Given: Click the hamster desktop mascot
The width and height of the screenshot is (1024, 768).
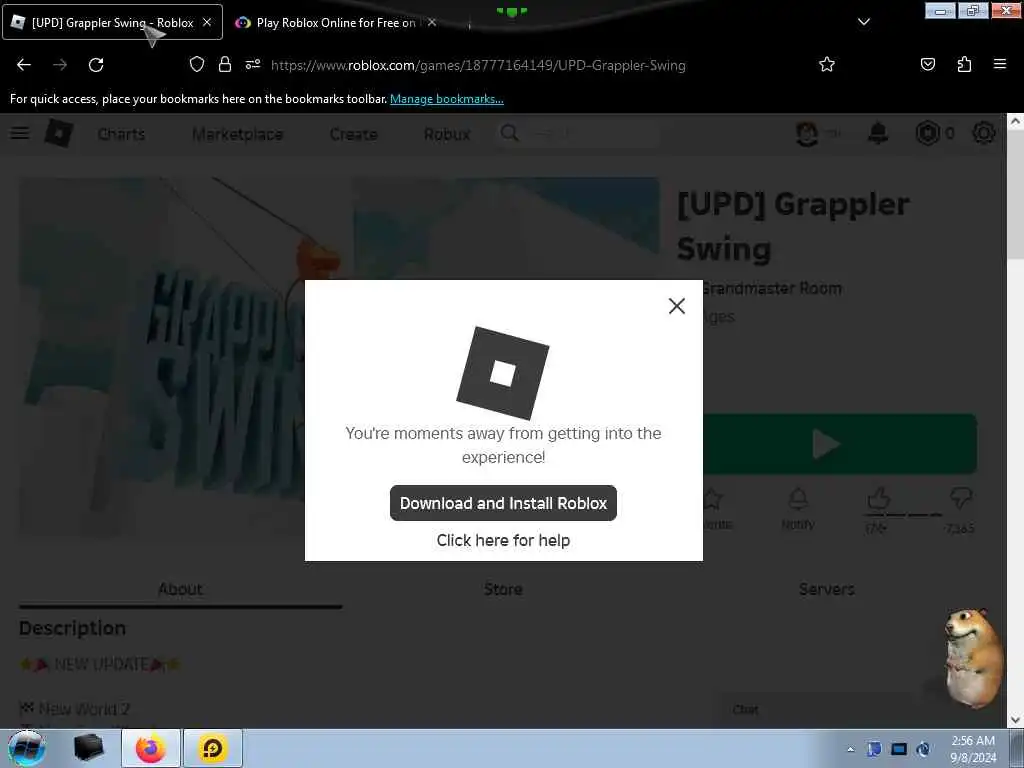Looking at the screenshot, I should (x=972, y=657).
